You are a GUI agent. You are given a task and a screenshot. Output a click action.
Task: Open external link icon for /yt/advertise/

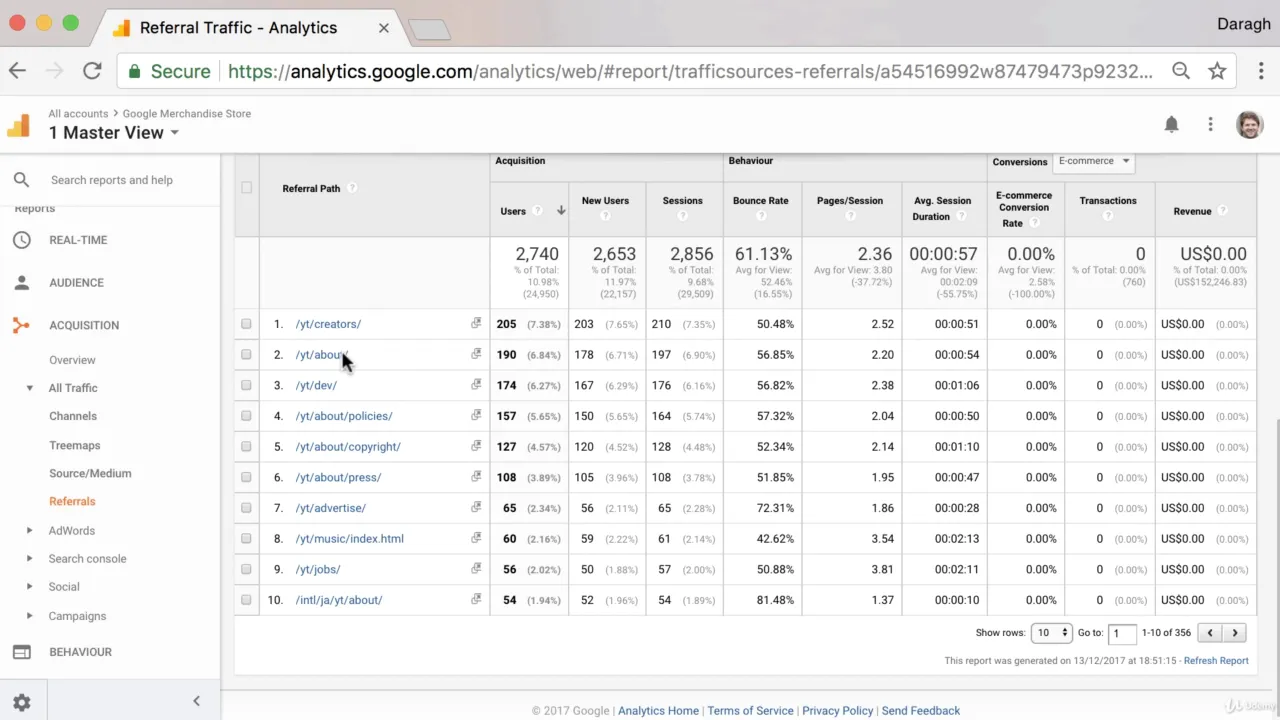point(476,507)
